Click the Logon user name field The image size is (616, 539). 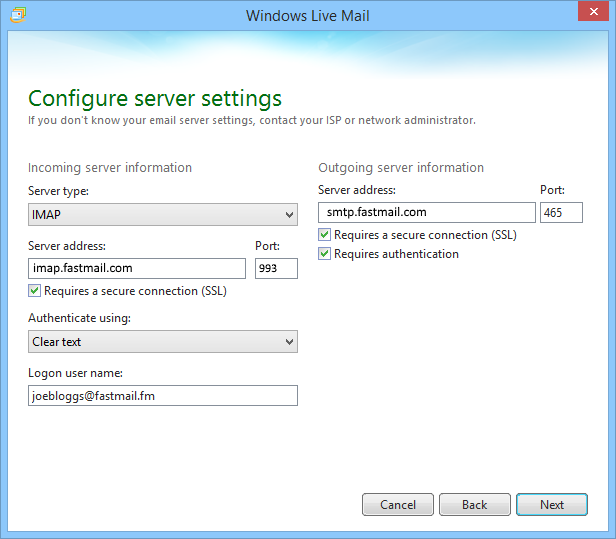pyautogui.click(x=163, y=396)
